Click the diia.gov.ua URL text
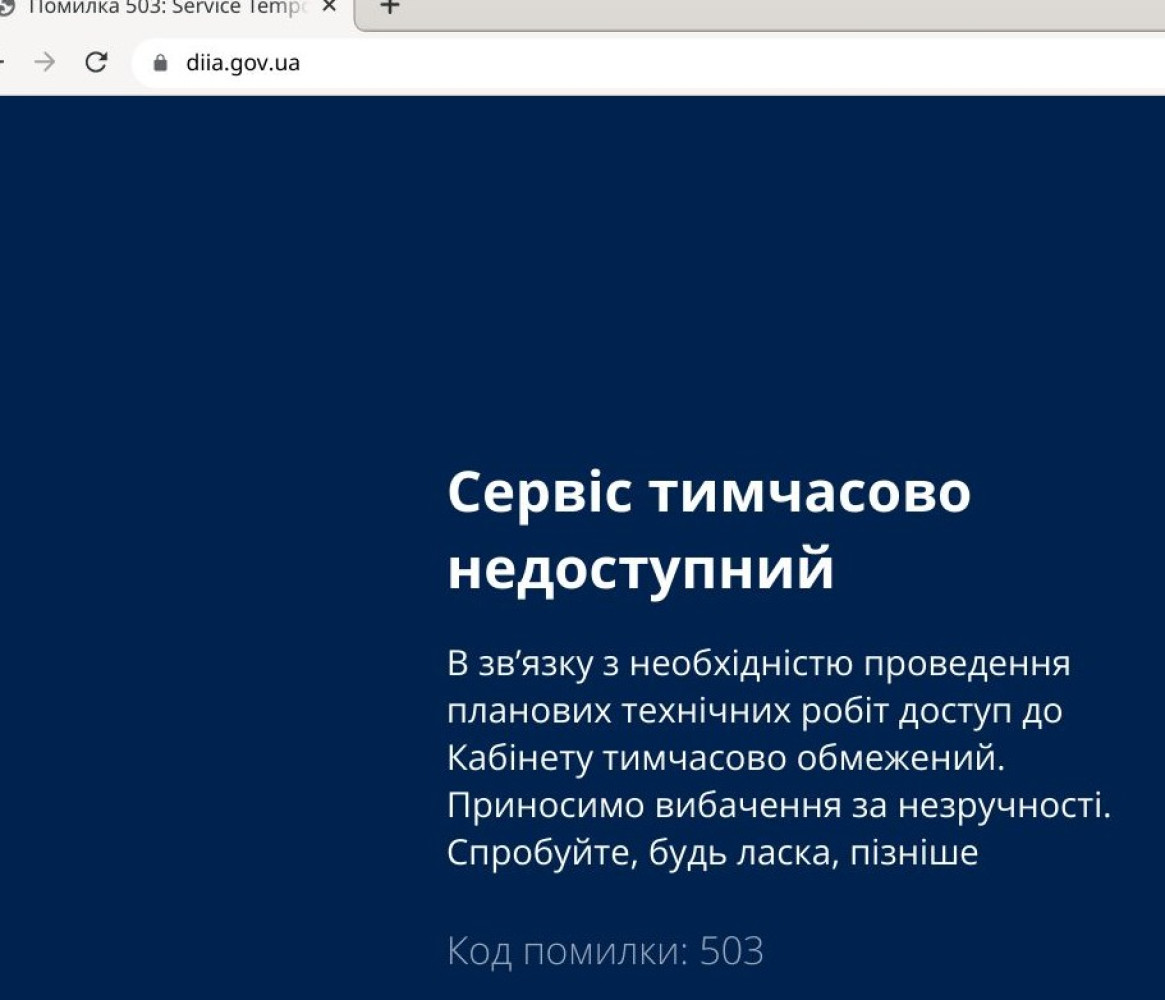This screenshot has width=1165, height=1000. click(x=243, y=63)
